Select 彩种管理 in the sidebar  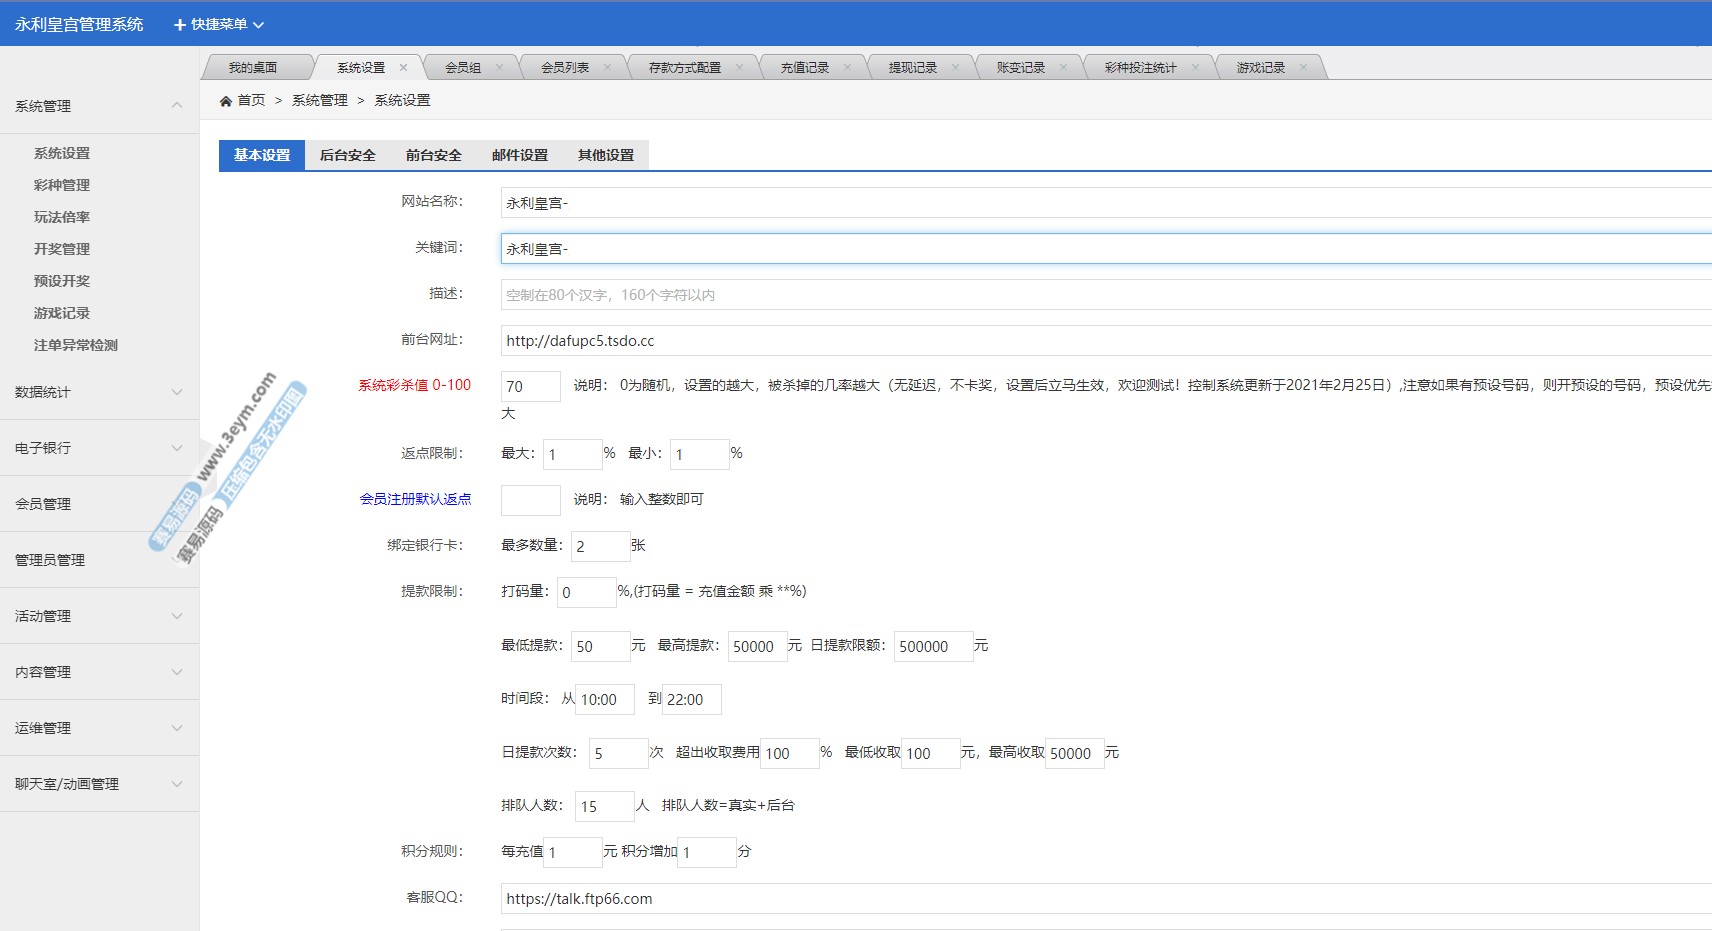point(62,185)
